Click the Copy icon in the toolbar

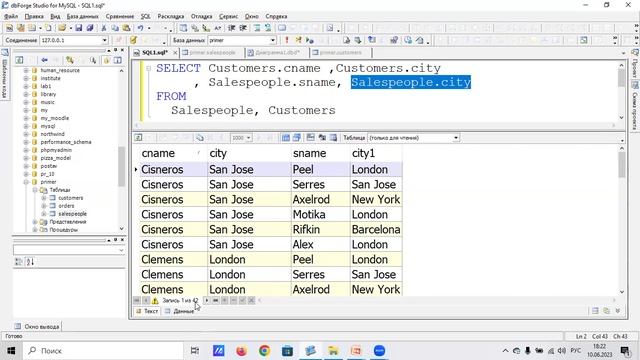click(x=115, y=28)
